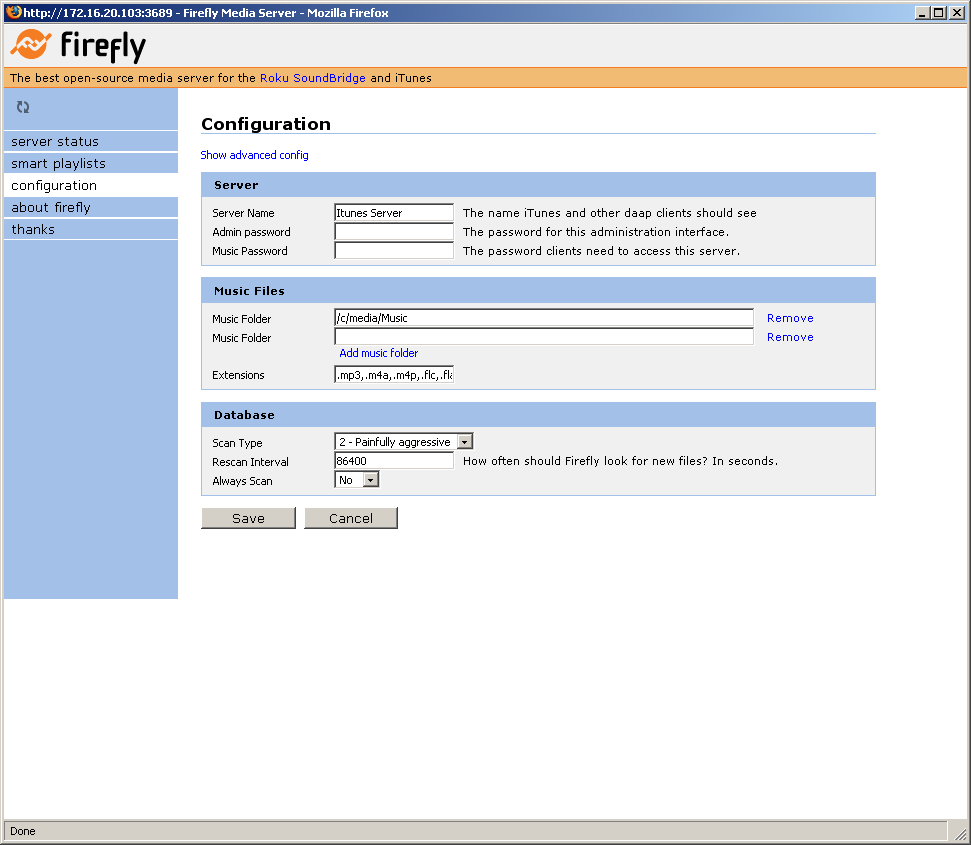Open the server status page

[x=91, y=141]
